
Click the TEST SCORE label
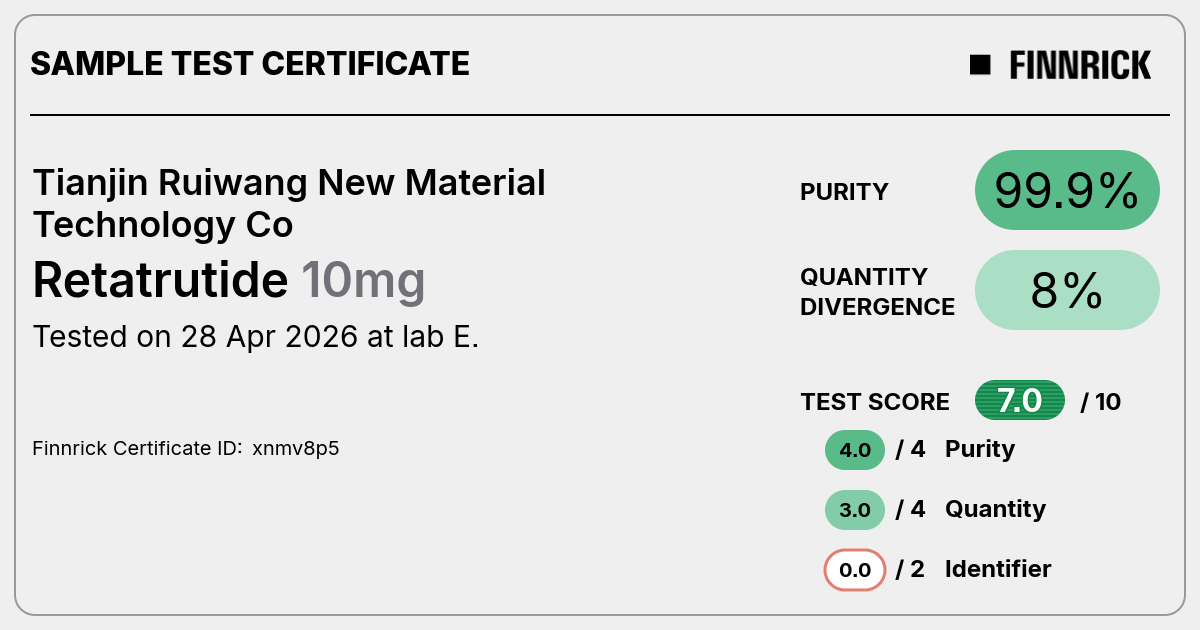click(875, 402)
